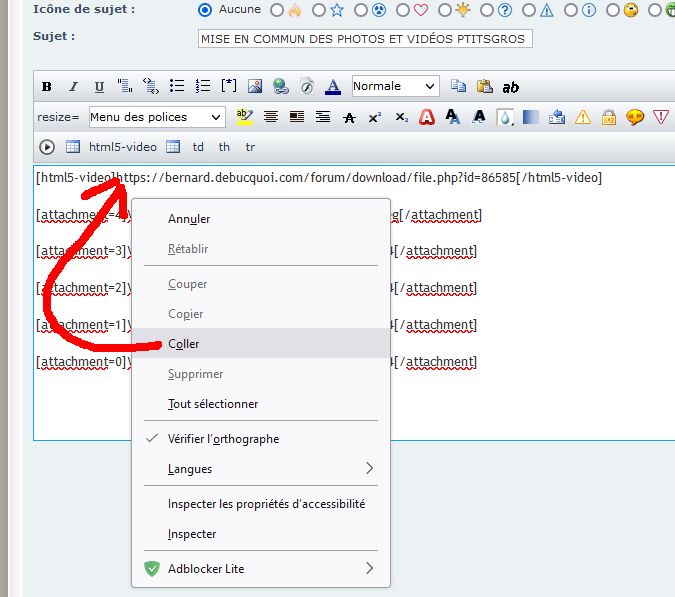Choose 'Tout sélectionner' in context menu

click(213, 404)
